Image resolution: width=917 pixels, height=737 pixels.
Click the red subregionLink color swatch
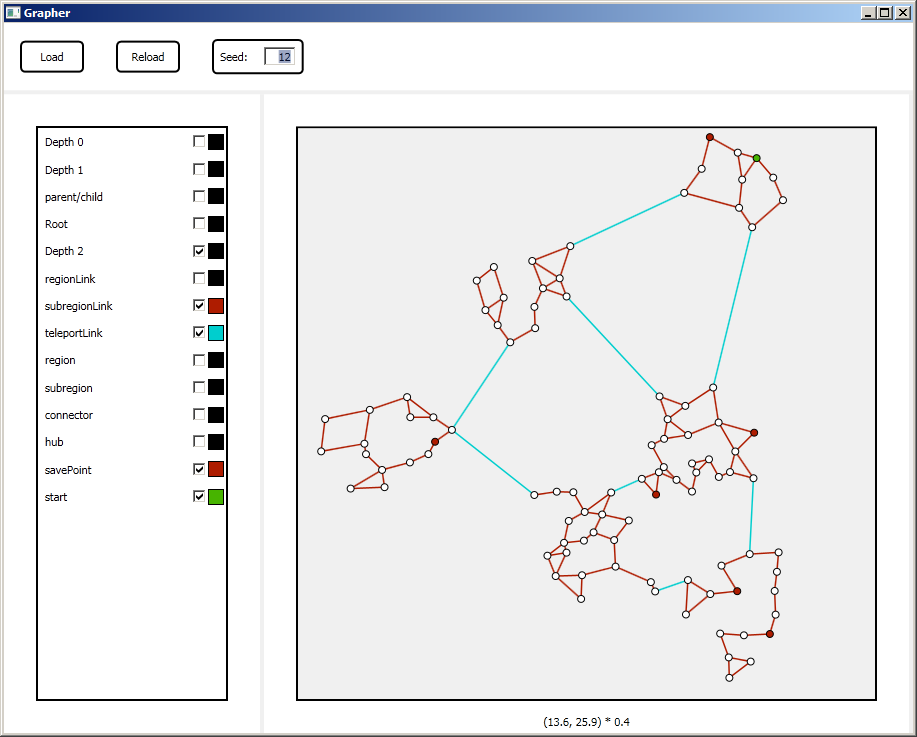pyautogui.click(x=216, y=306)
